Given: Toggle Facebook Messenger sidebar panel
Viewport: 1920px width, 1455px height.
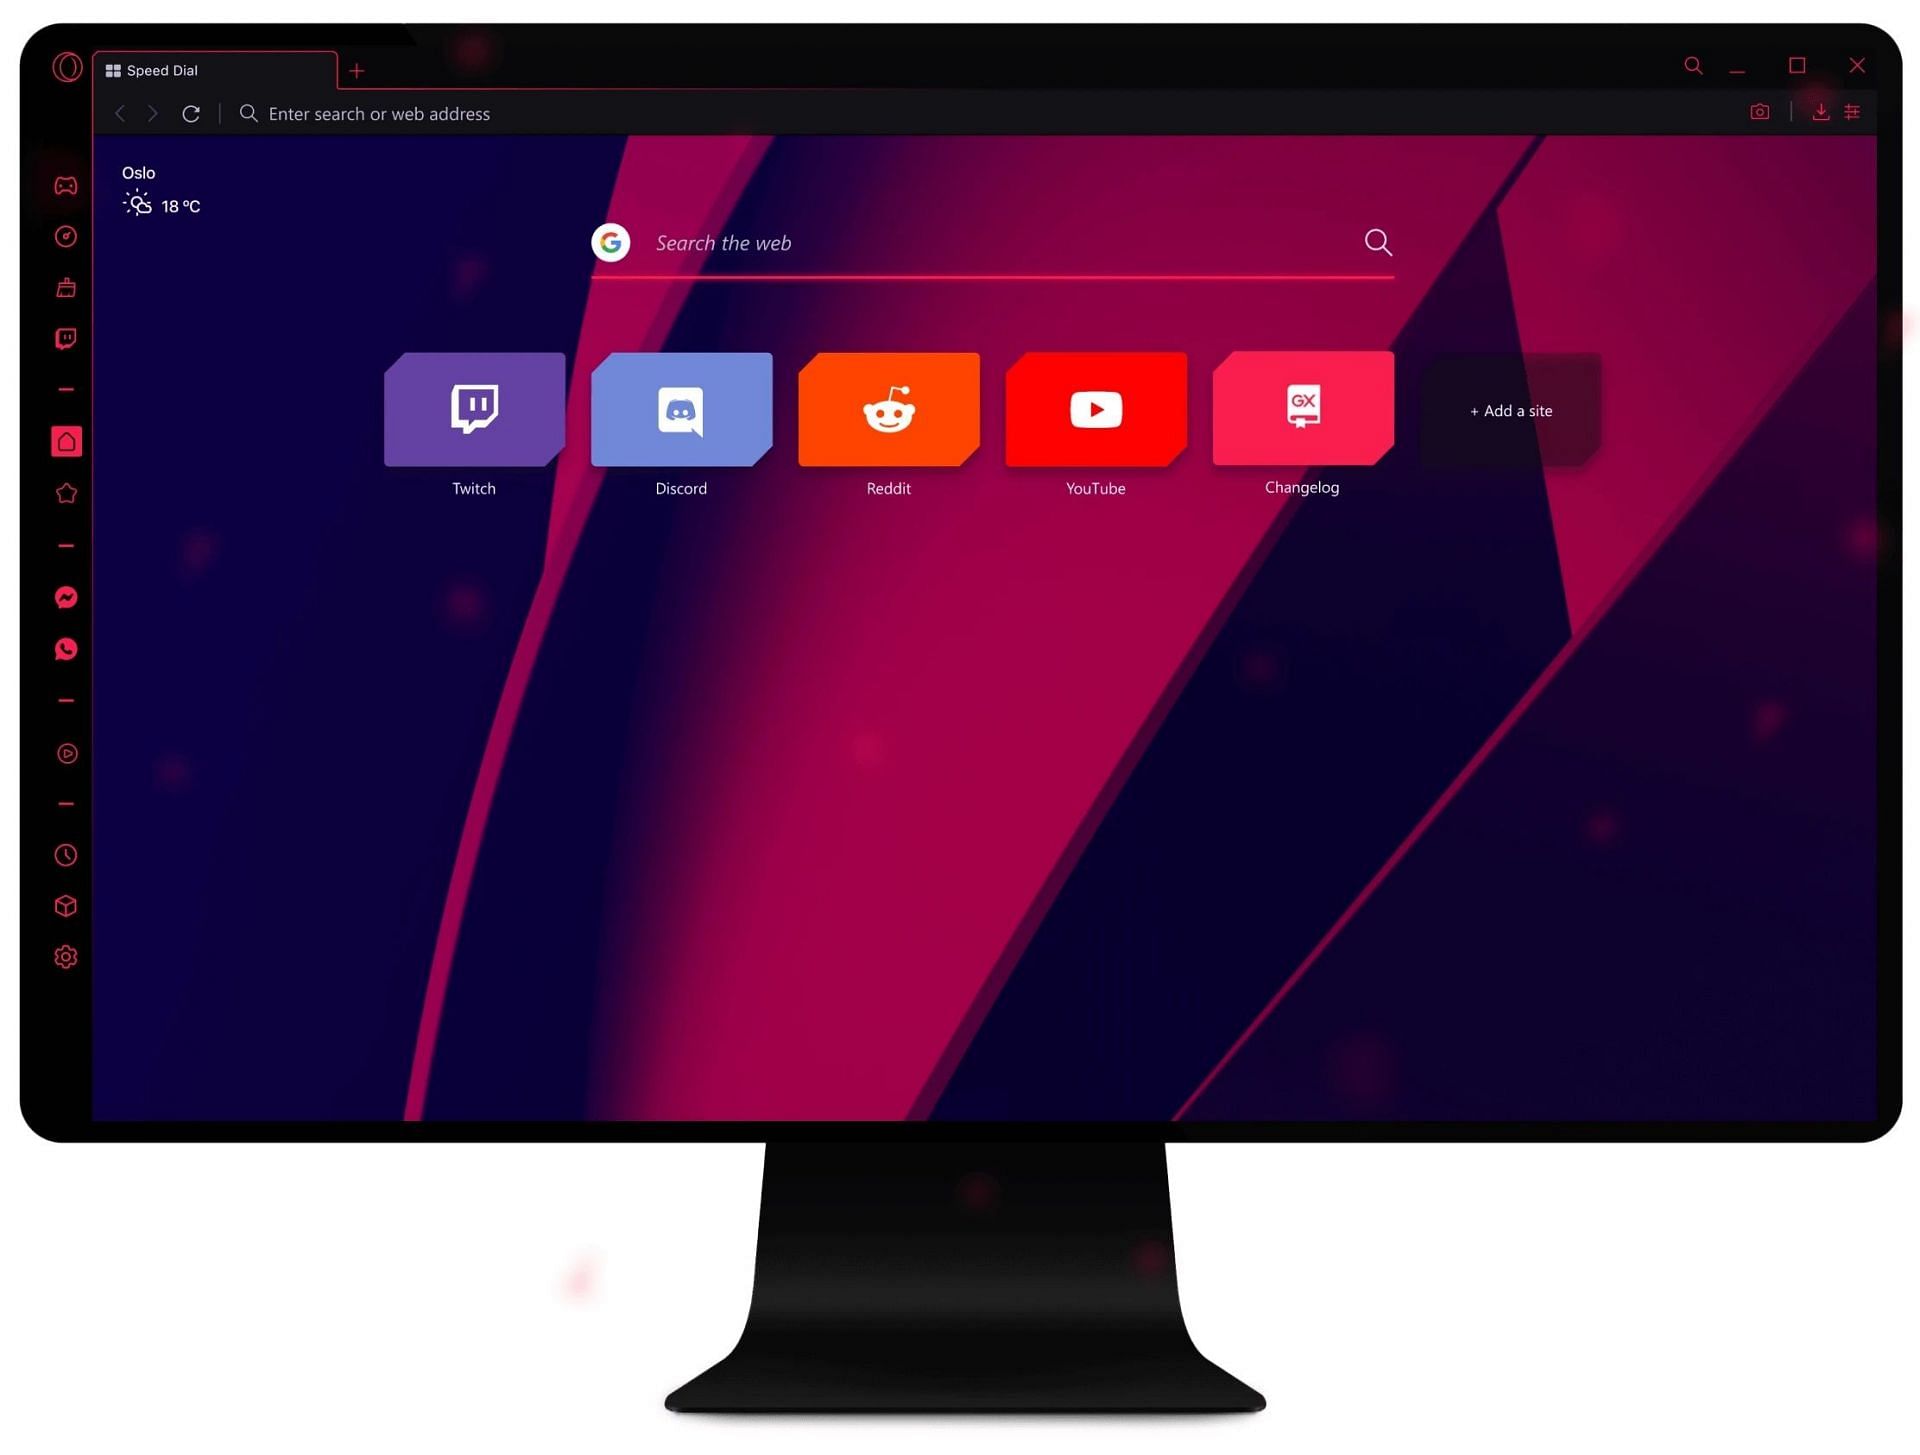Looking at the screenshot, I should click(x=67, y=596).
